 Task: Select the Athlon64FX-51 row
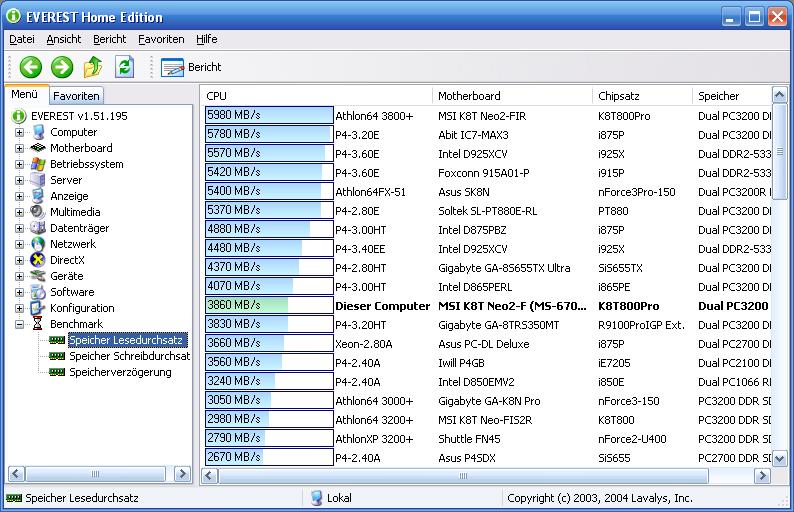click(488, 192)
